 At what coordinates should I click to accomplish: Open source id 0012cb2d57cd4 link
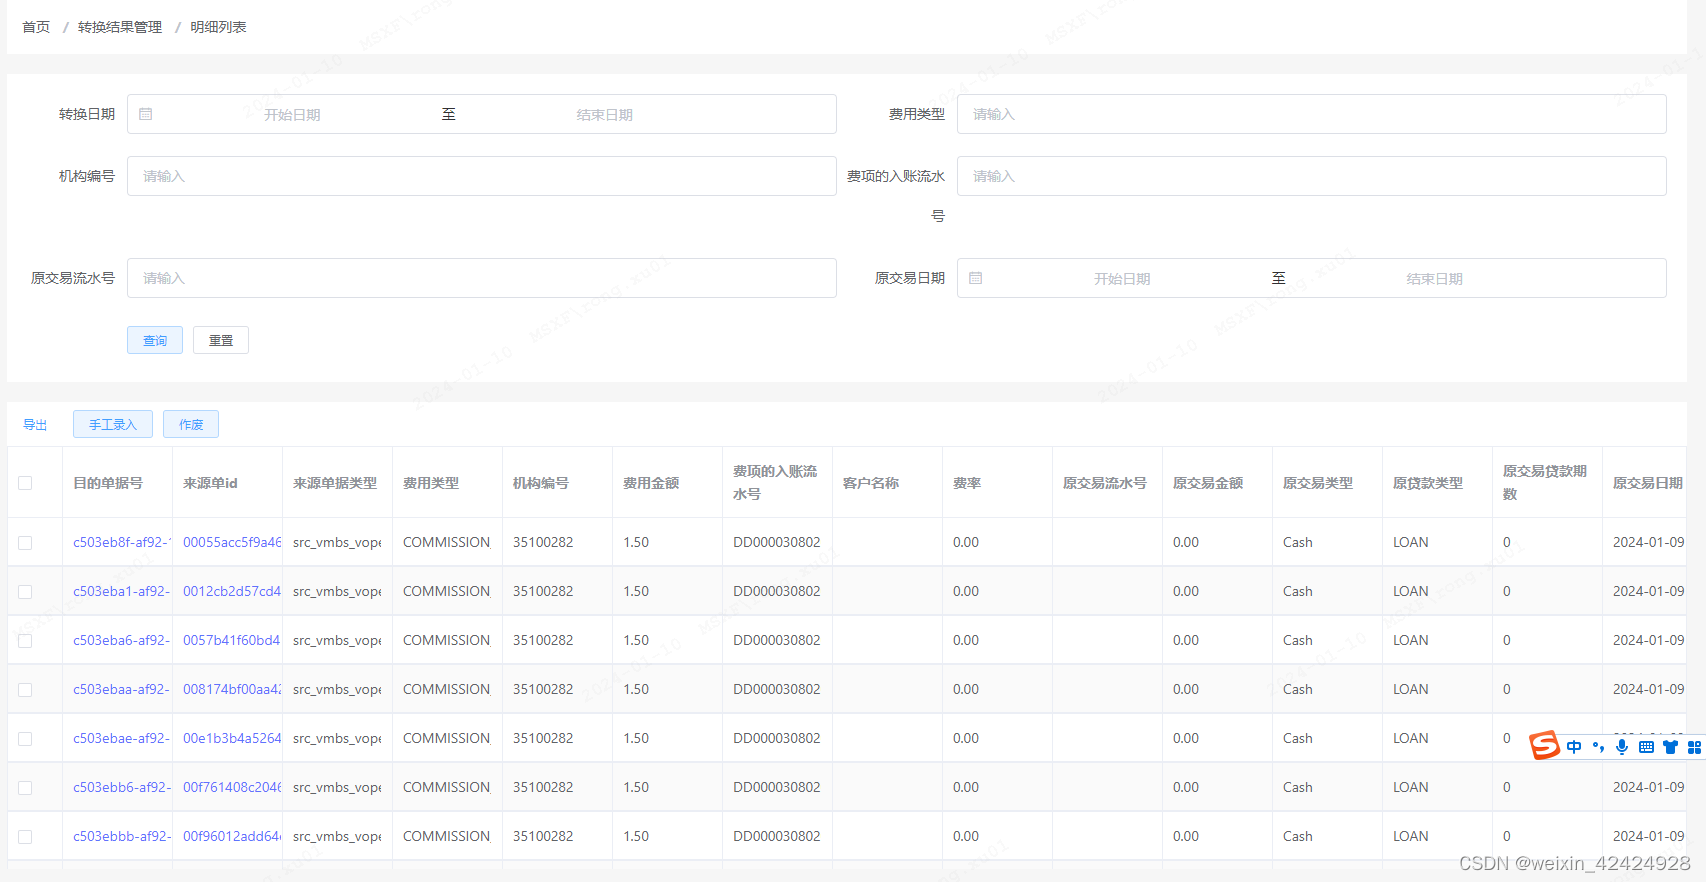pos(232,591)
